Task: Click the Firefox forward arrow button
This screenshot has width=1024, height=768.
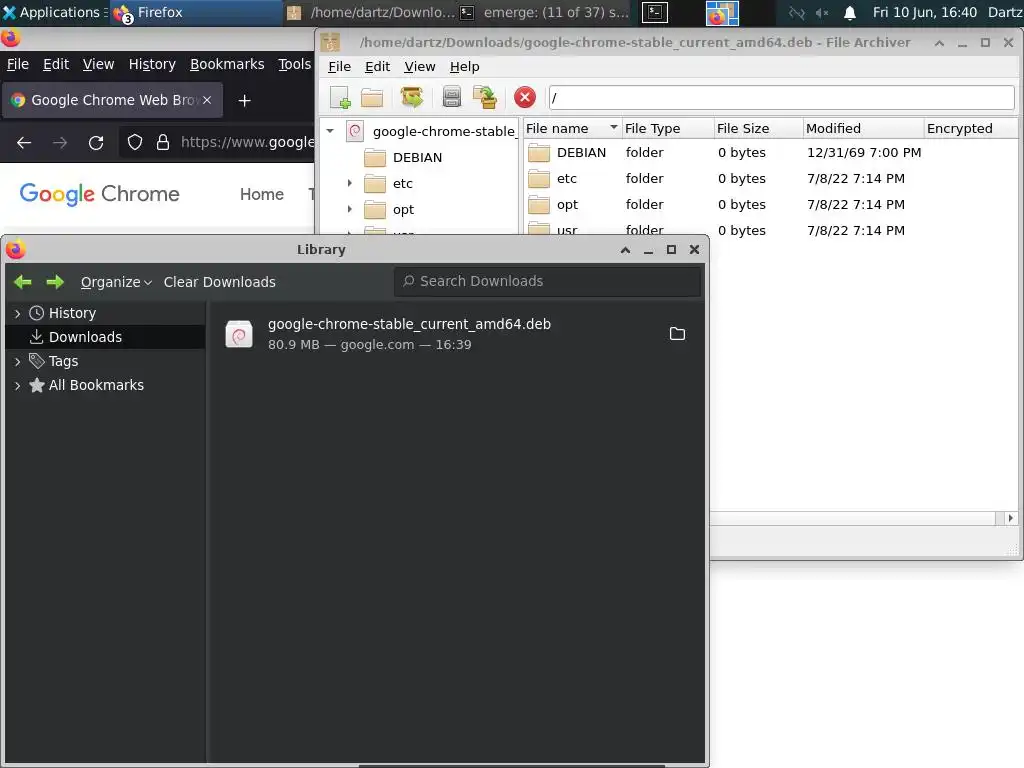Action: click(60, 142)
